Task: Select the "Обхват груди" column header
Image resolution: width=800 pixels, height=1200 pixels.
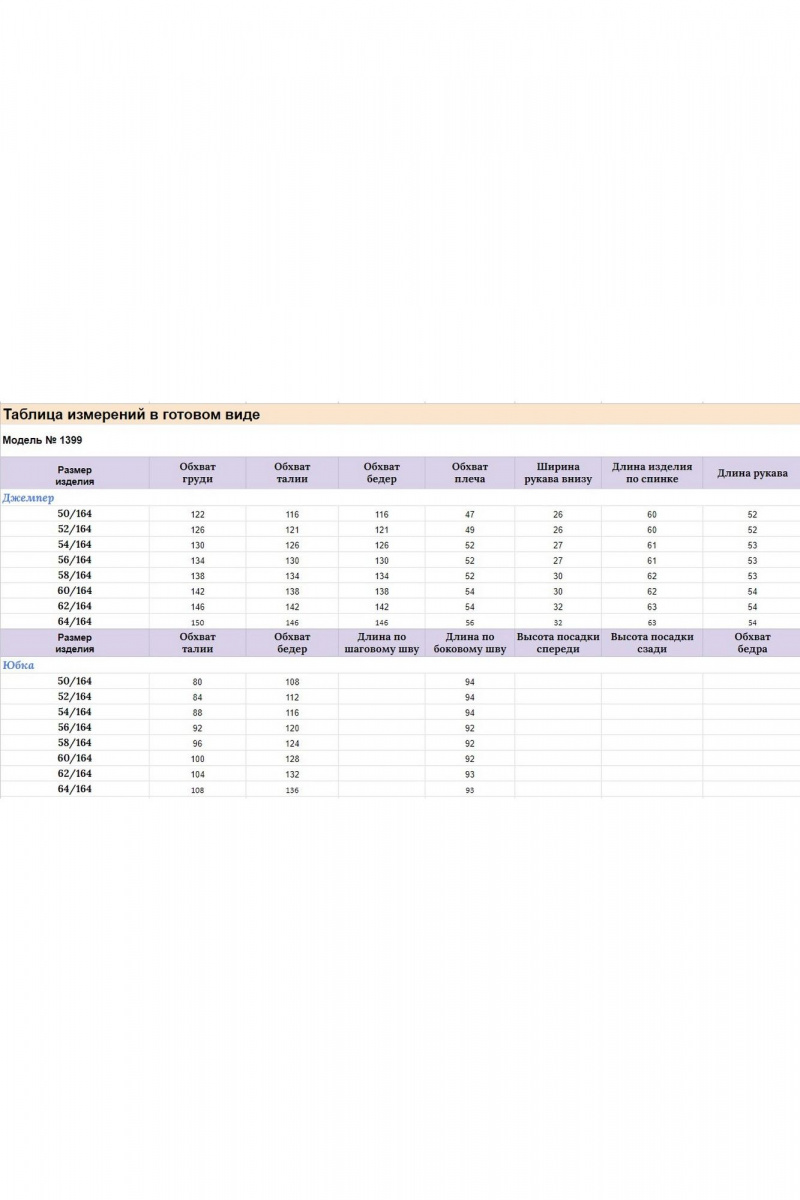Action: click(x=197, y=473)
